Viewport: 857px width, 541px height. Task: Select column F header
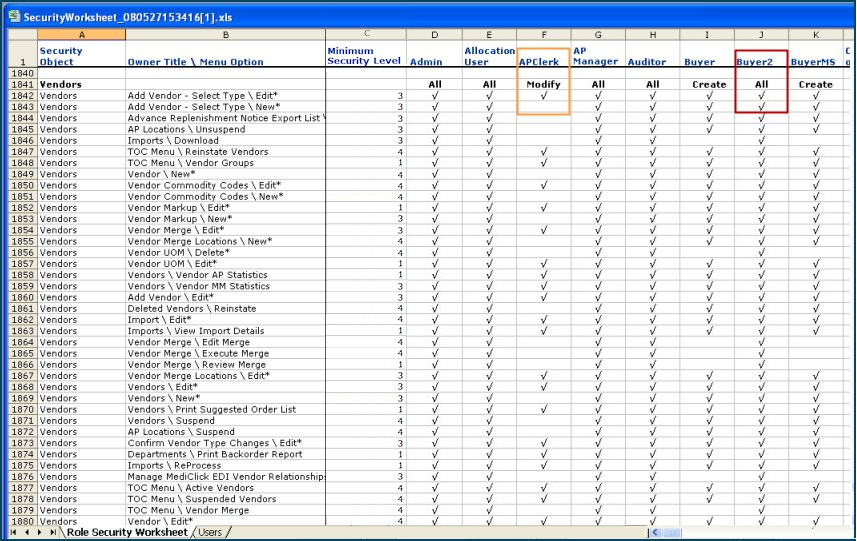pyautogui.click(x=543, y=35)
